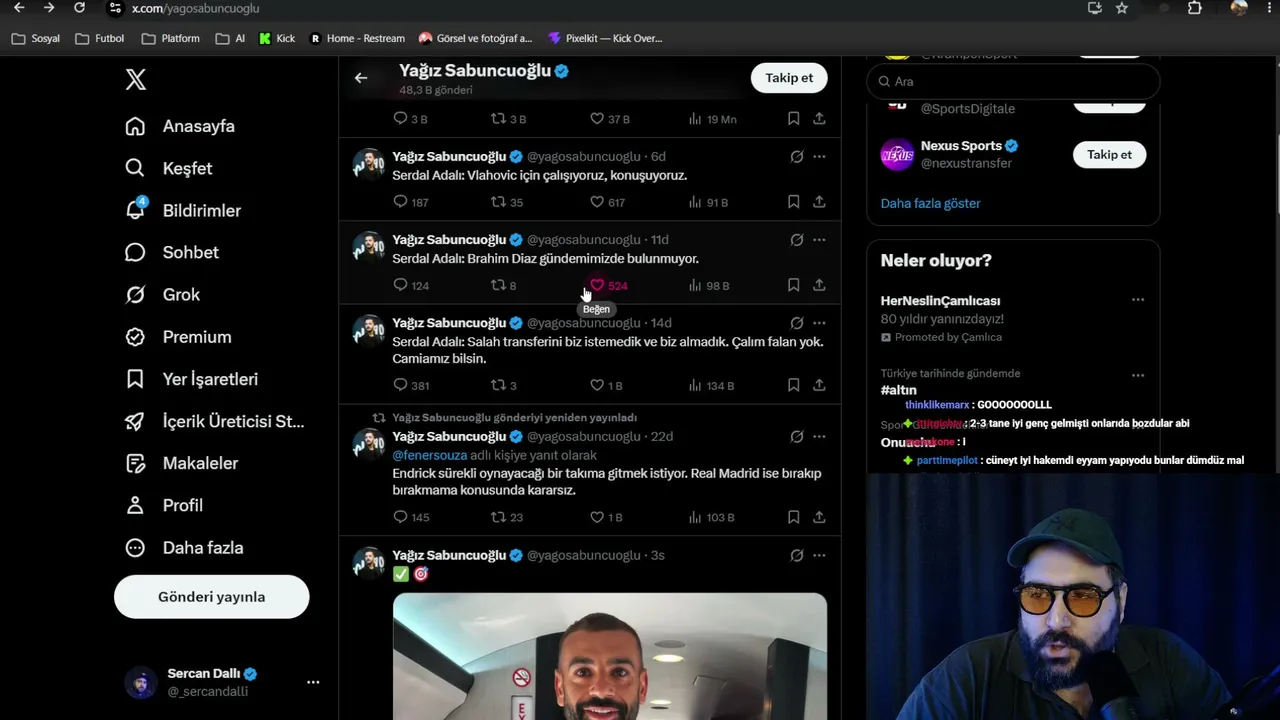The image size is (1280, 720).
Task: Open the #altın trending topic
Action: pyautogui.click(x=899, y=390)
